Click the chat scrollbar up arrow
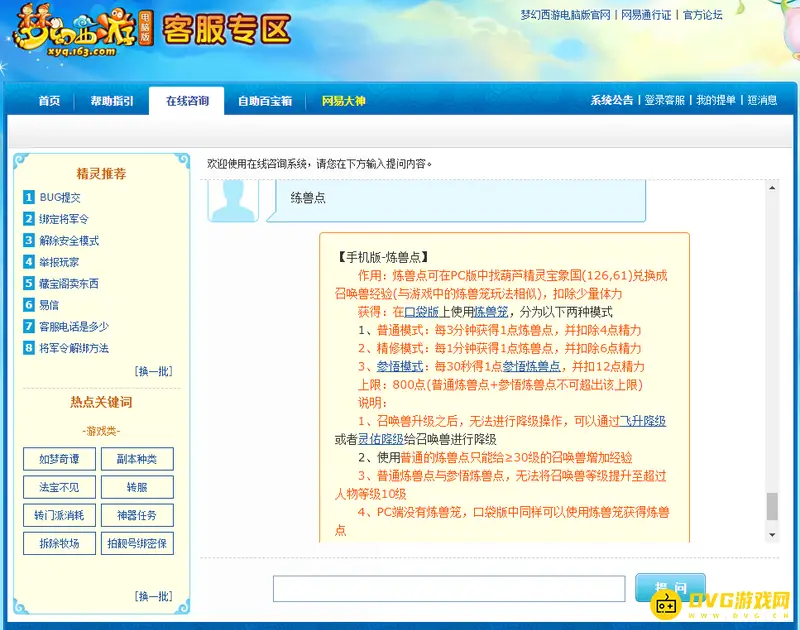The height and width of the screenshot is (630, 800). point(772,188)
